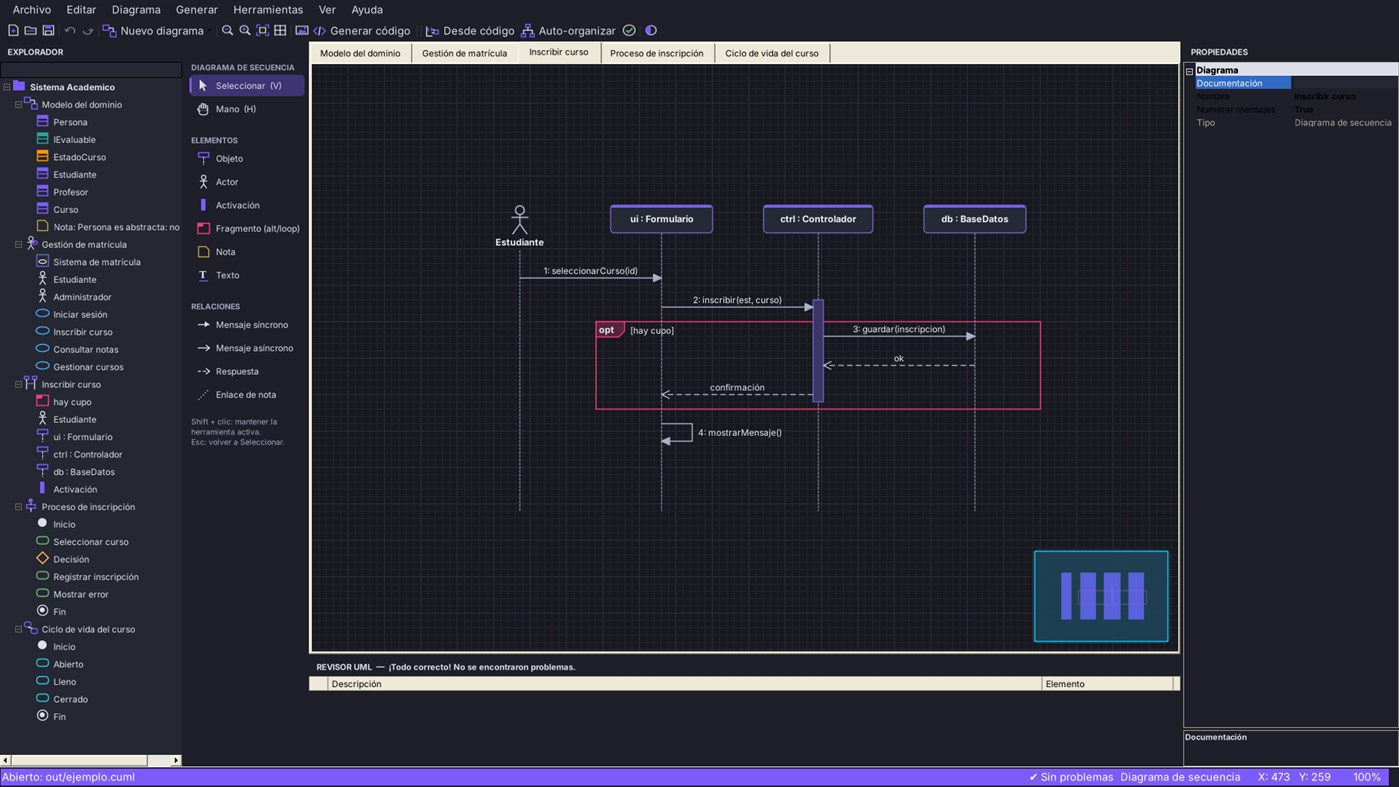Screen dimensions: 1399x787
Task: Collapse Inscribir curso tree node
Action: pos(18,384)
